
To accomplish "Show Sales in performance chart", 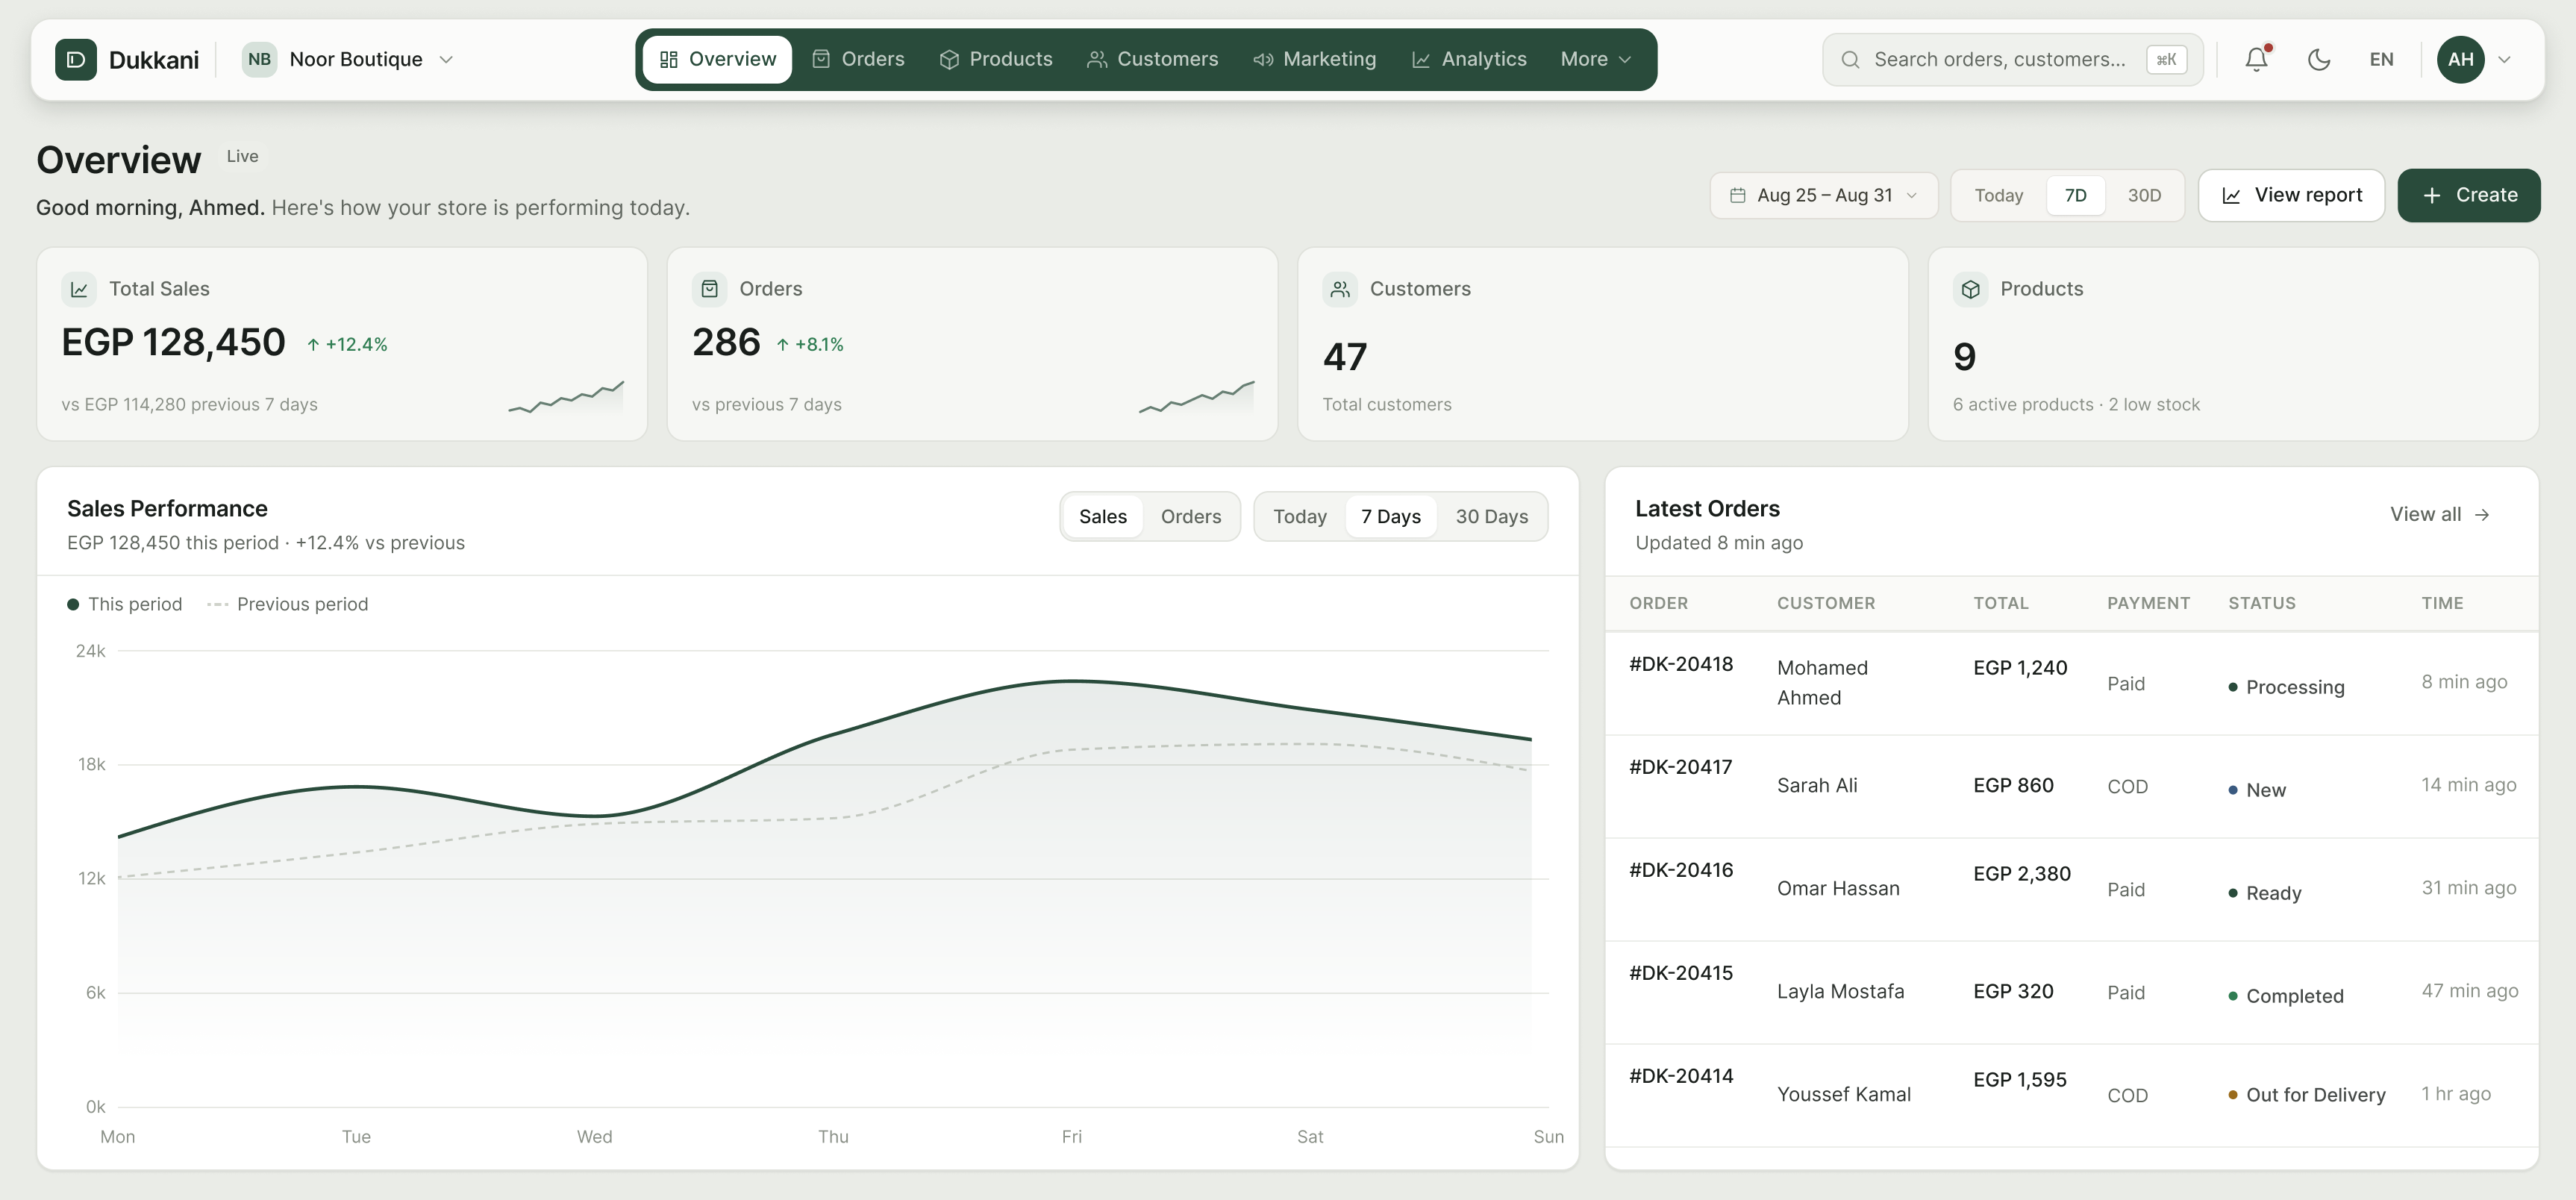I will (1102, 517).
